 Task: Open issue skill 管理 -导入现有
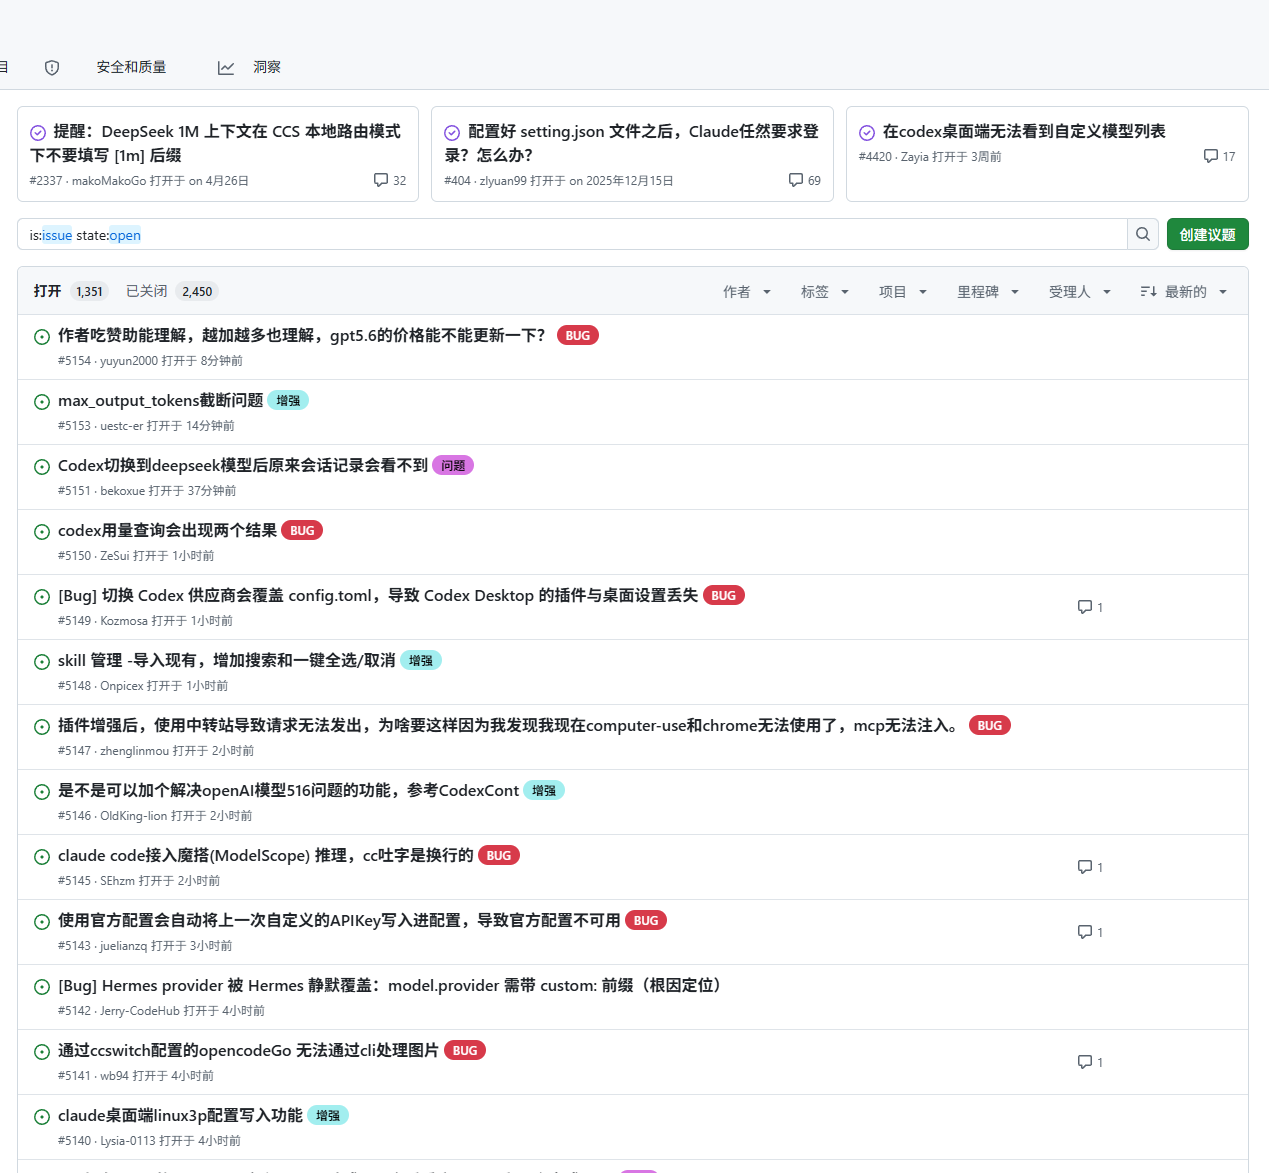[227, 660]
